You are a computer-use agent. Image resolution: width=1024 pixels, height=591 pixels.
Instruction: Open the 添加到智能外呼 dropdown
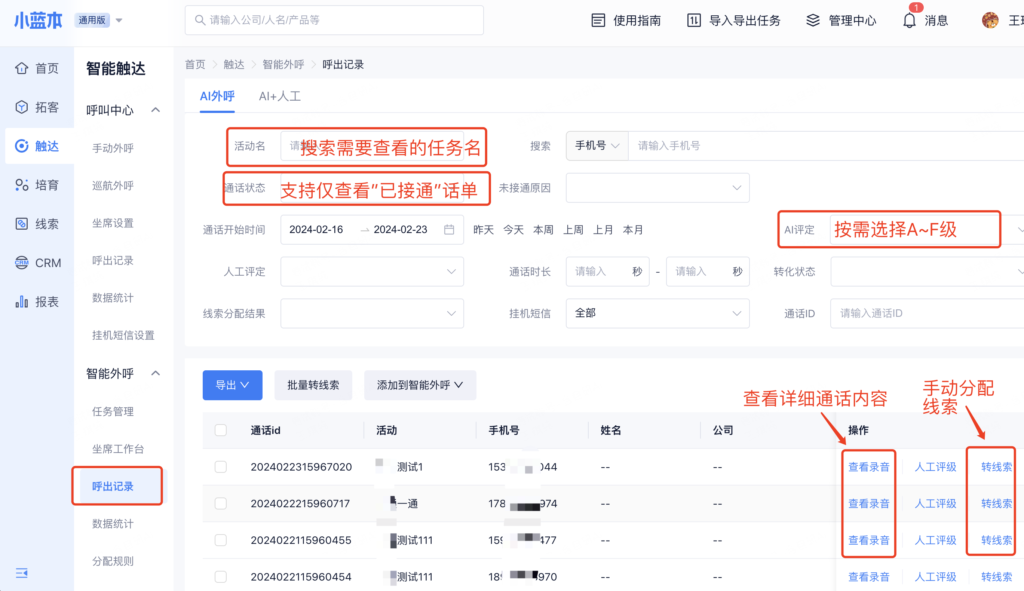(420, 385)
